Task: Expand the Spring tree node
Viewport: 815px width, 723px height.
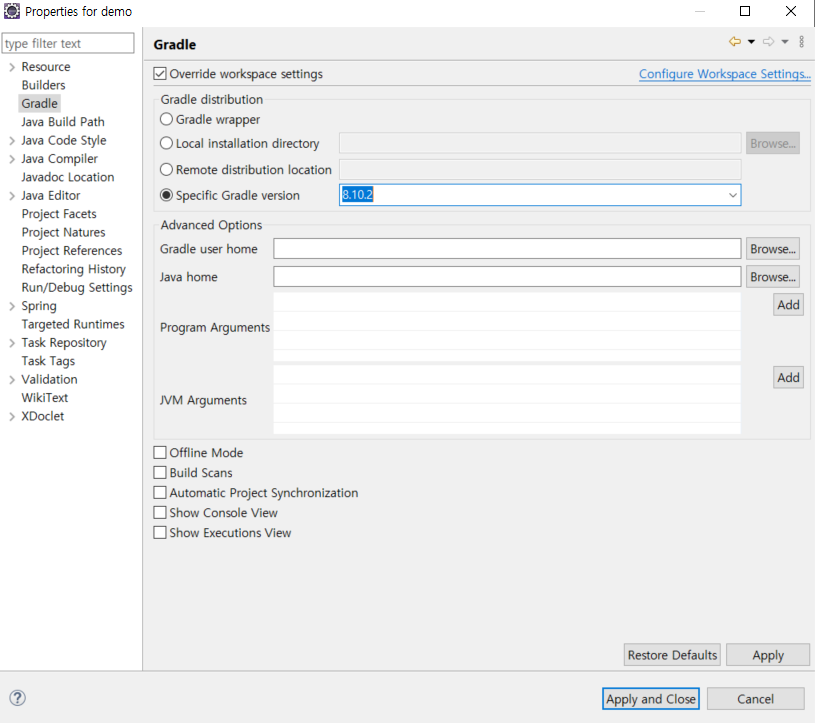Action: [x=12, y=306]
